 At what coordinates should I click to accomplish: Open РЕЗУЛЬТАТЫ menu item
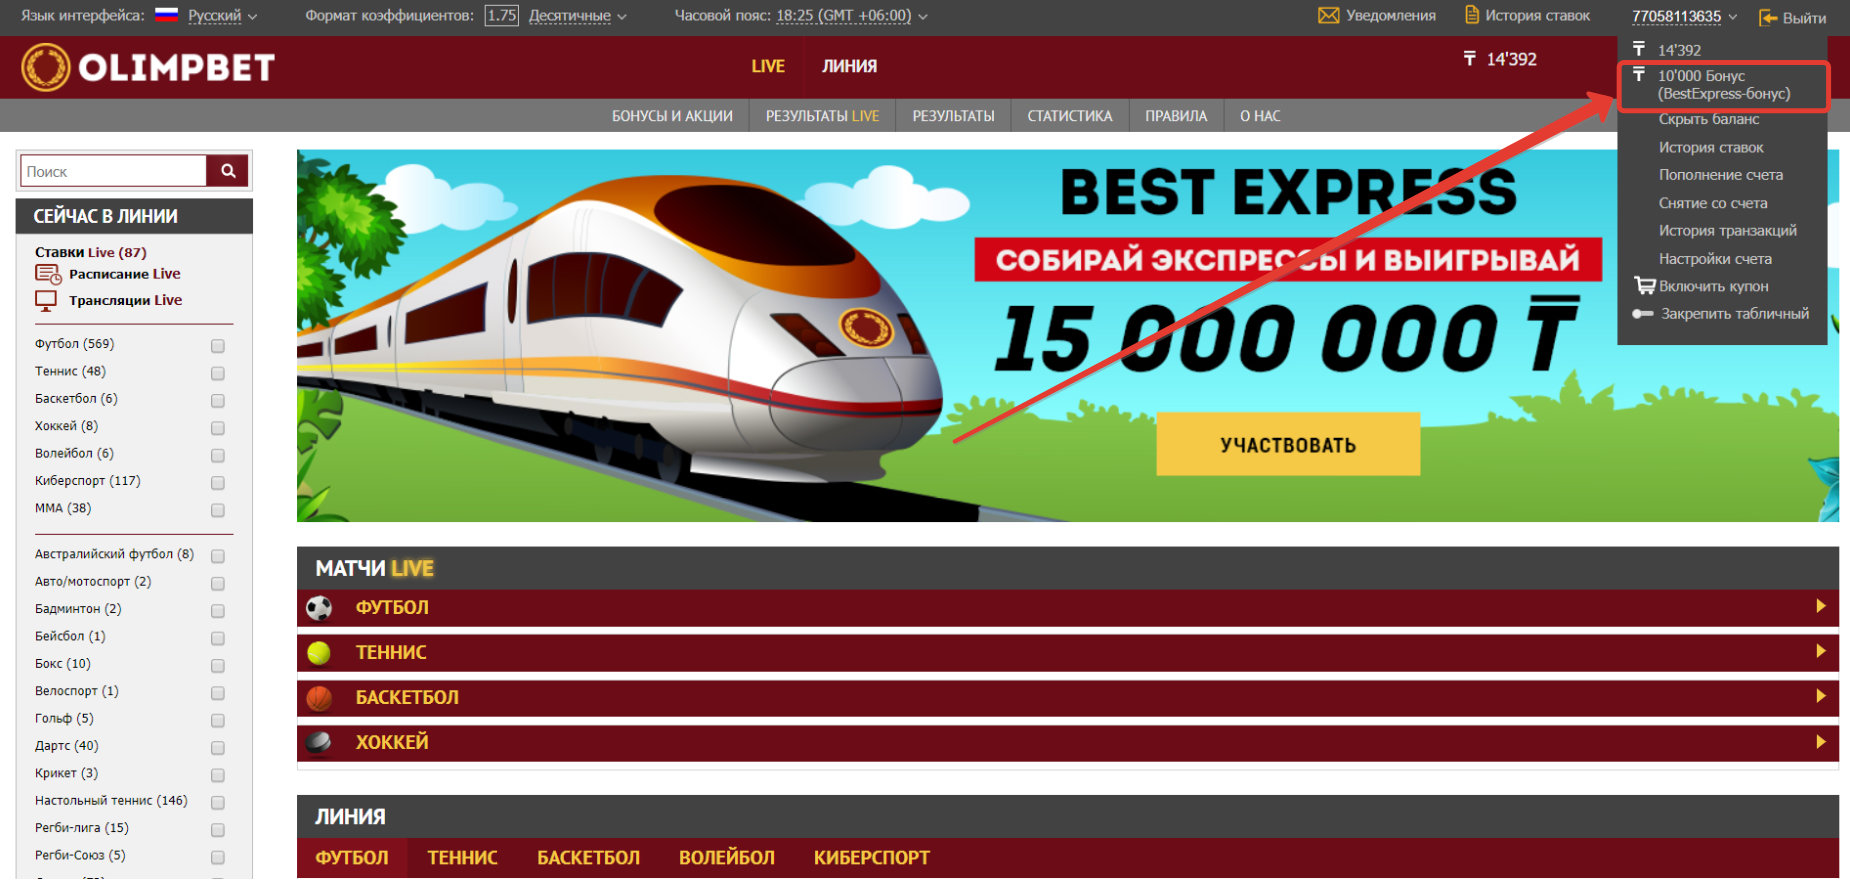(x=953, y=116)
